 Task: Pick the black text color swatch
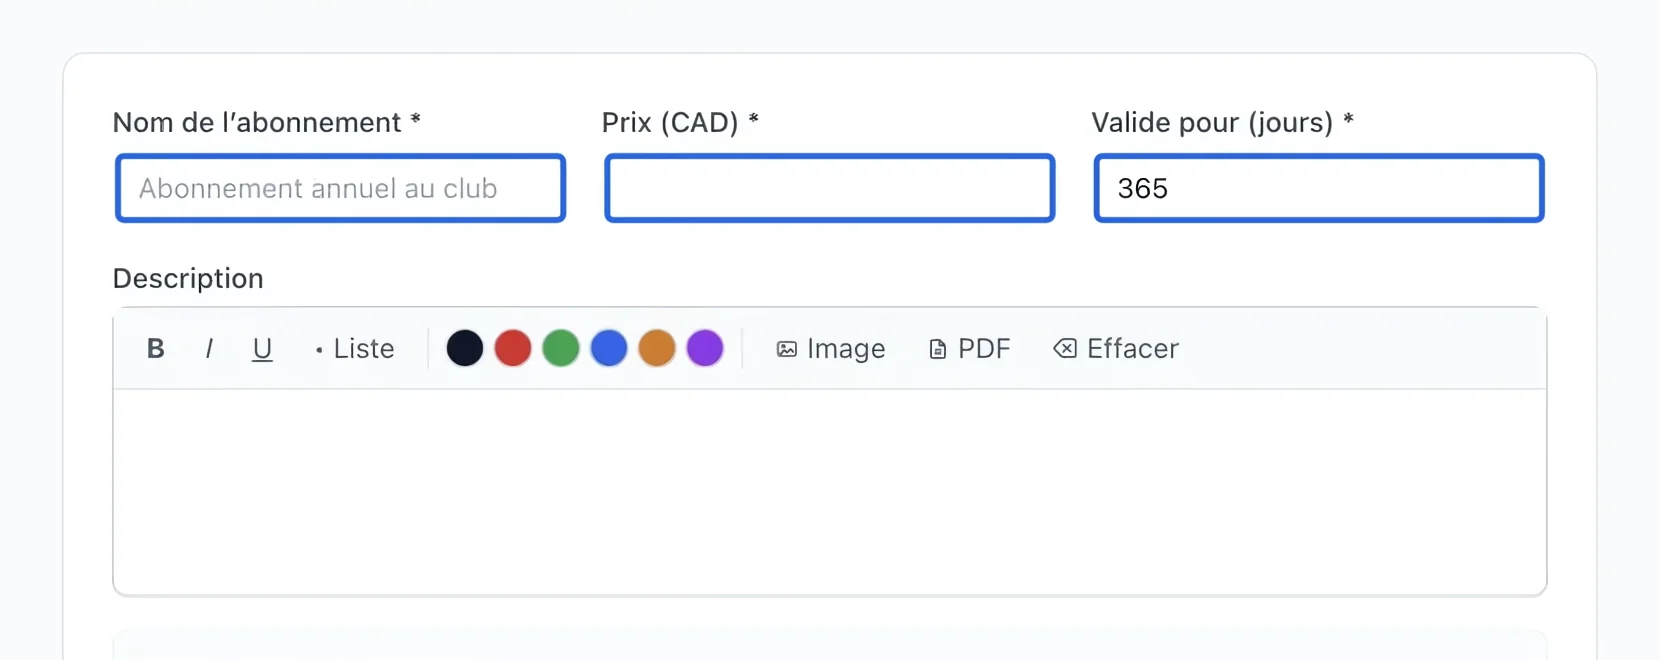465,348
